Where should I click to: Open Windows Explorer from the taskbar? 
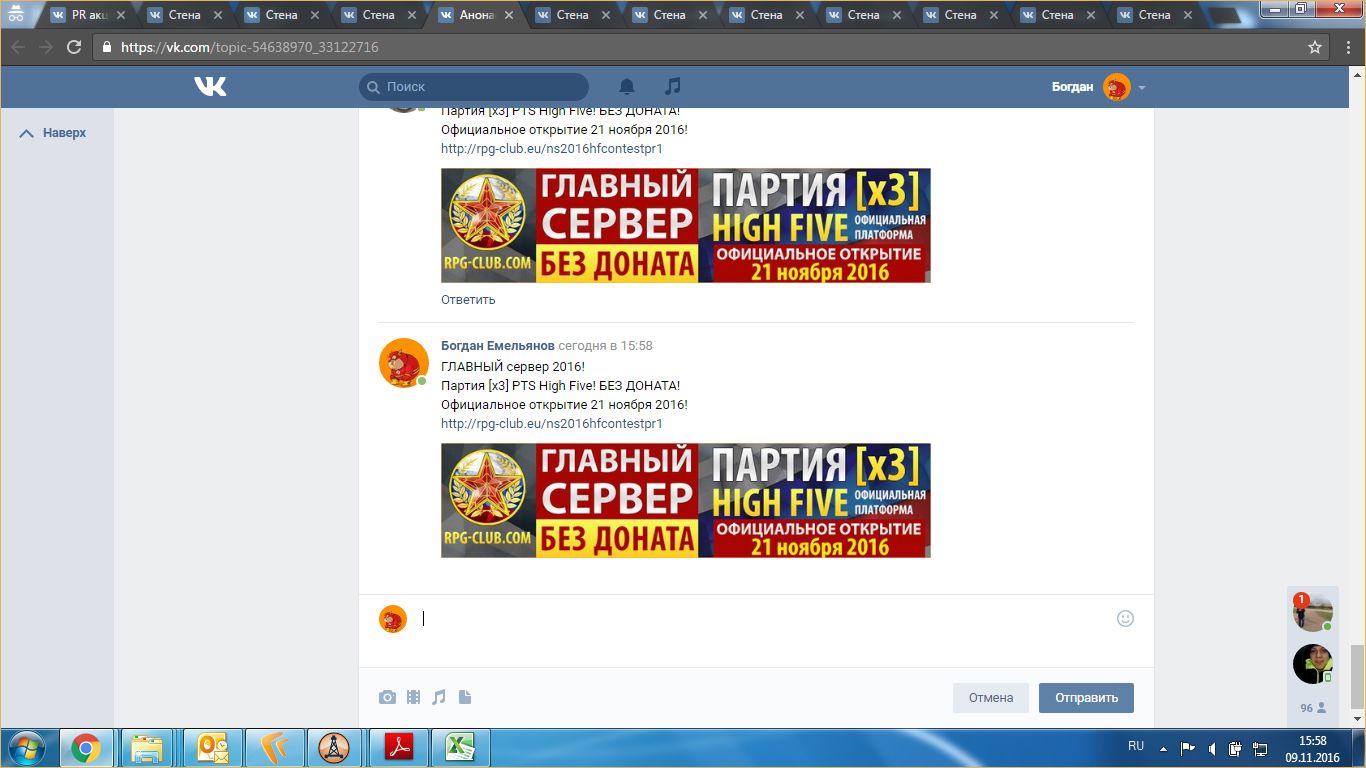point(147,748)
